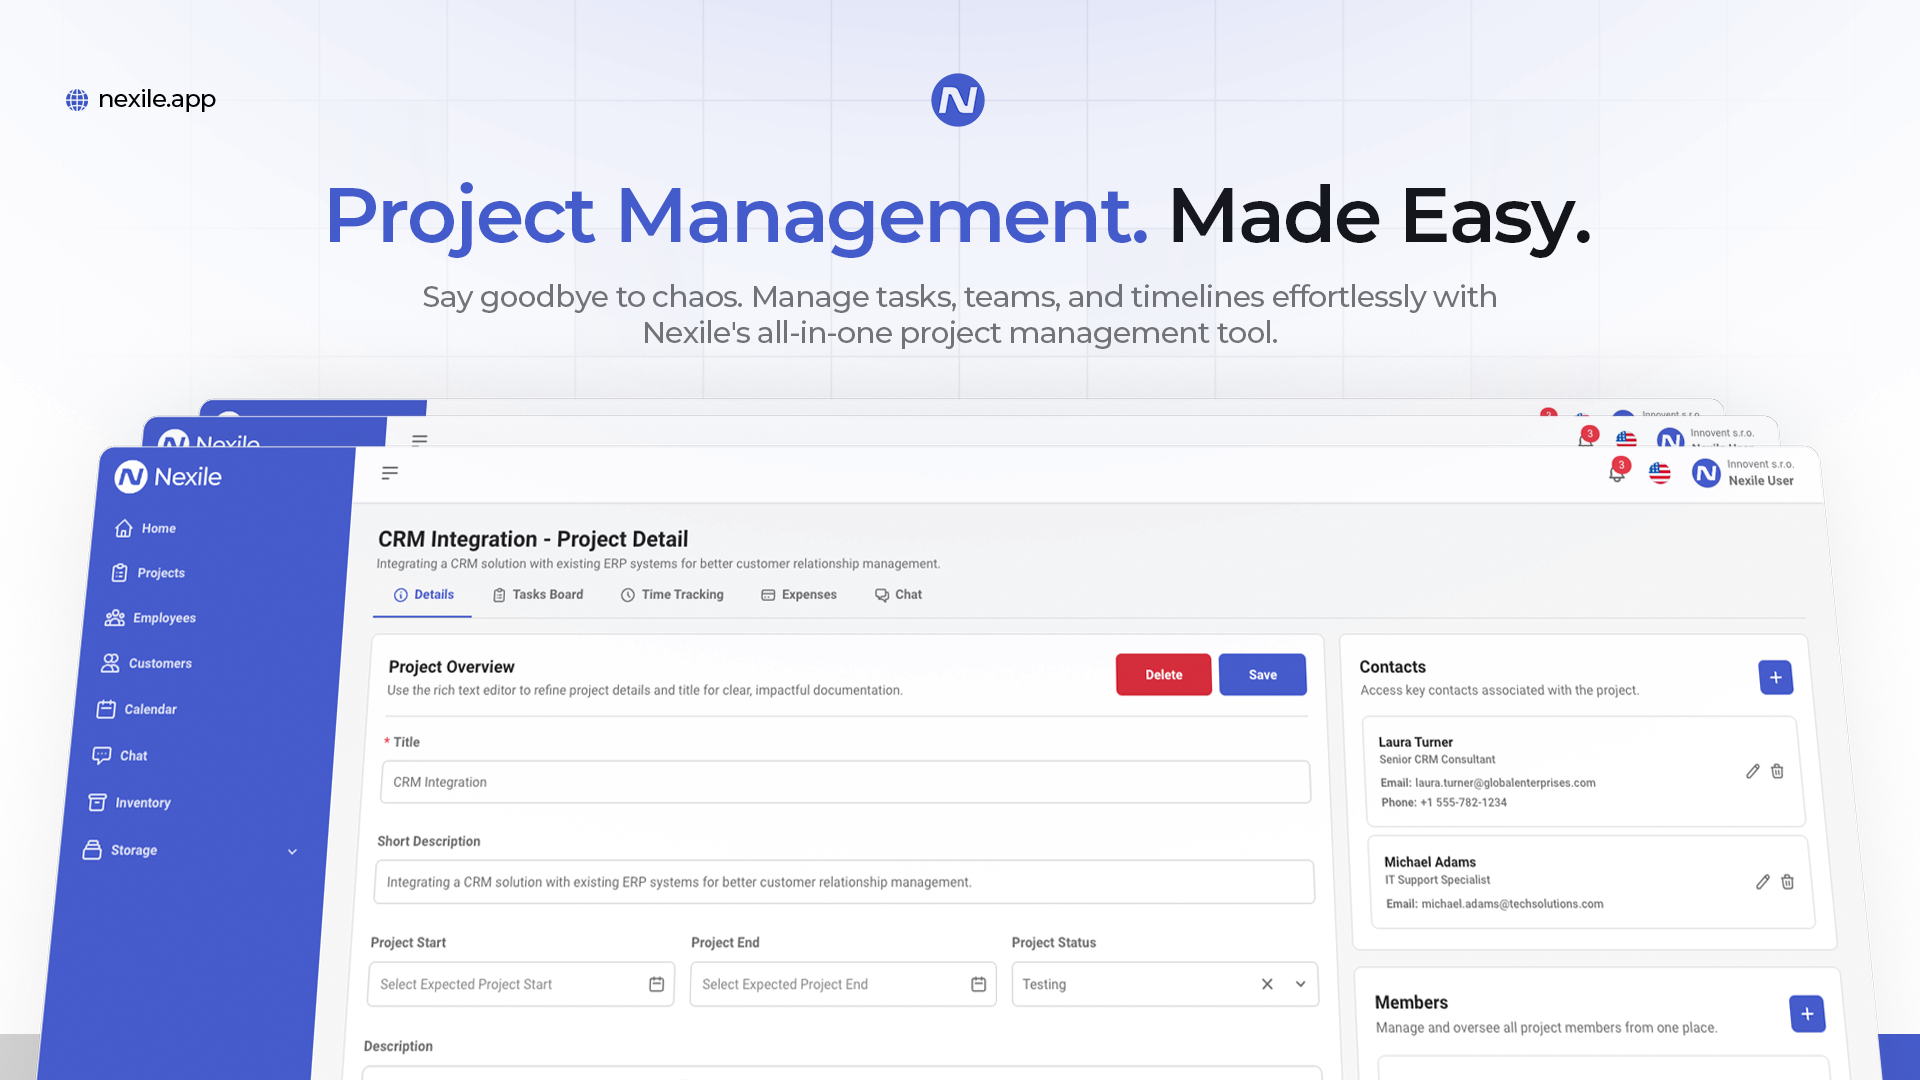
Task: Open the Home sidebar item
Action: click(x=146, y=528)
